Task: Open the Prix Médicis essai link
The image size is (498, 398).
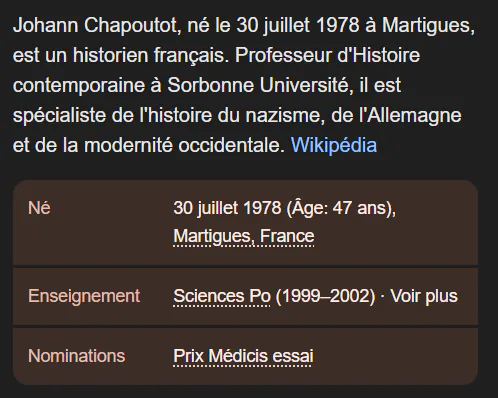Action: tap(243, 356)
